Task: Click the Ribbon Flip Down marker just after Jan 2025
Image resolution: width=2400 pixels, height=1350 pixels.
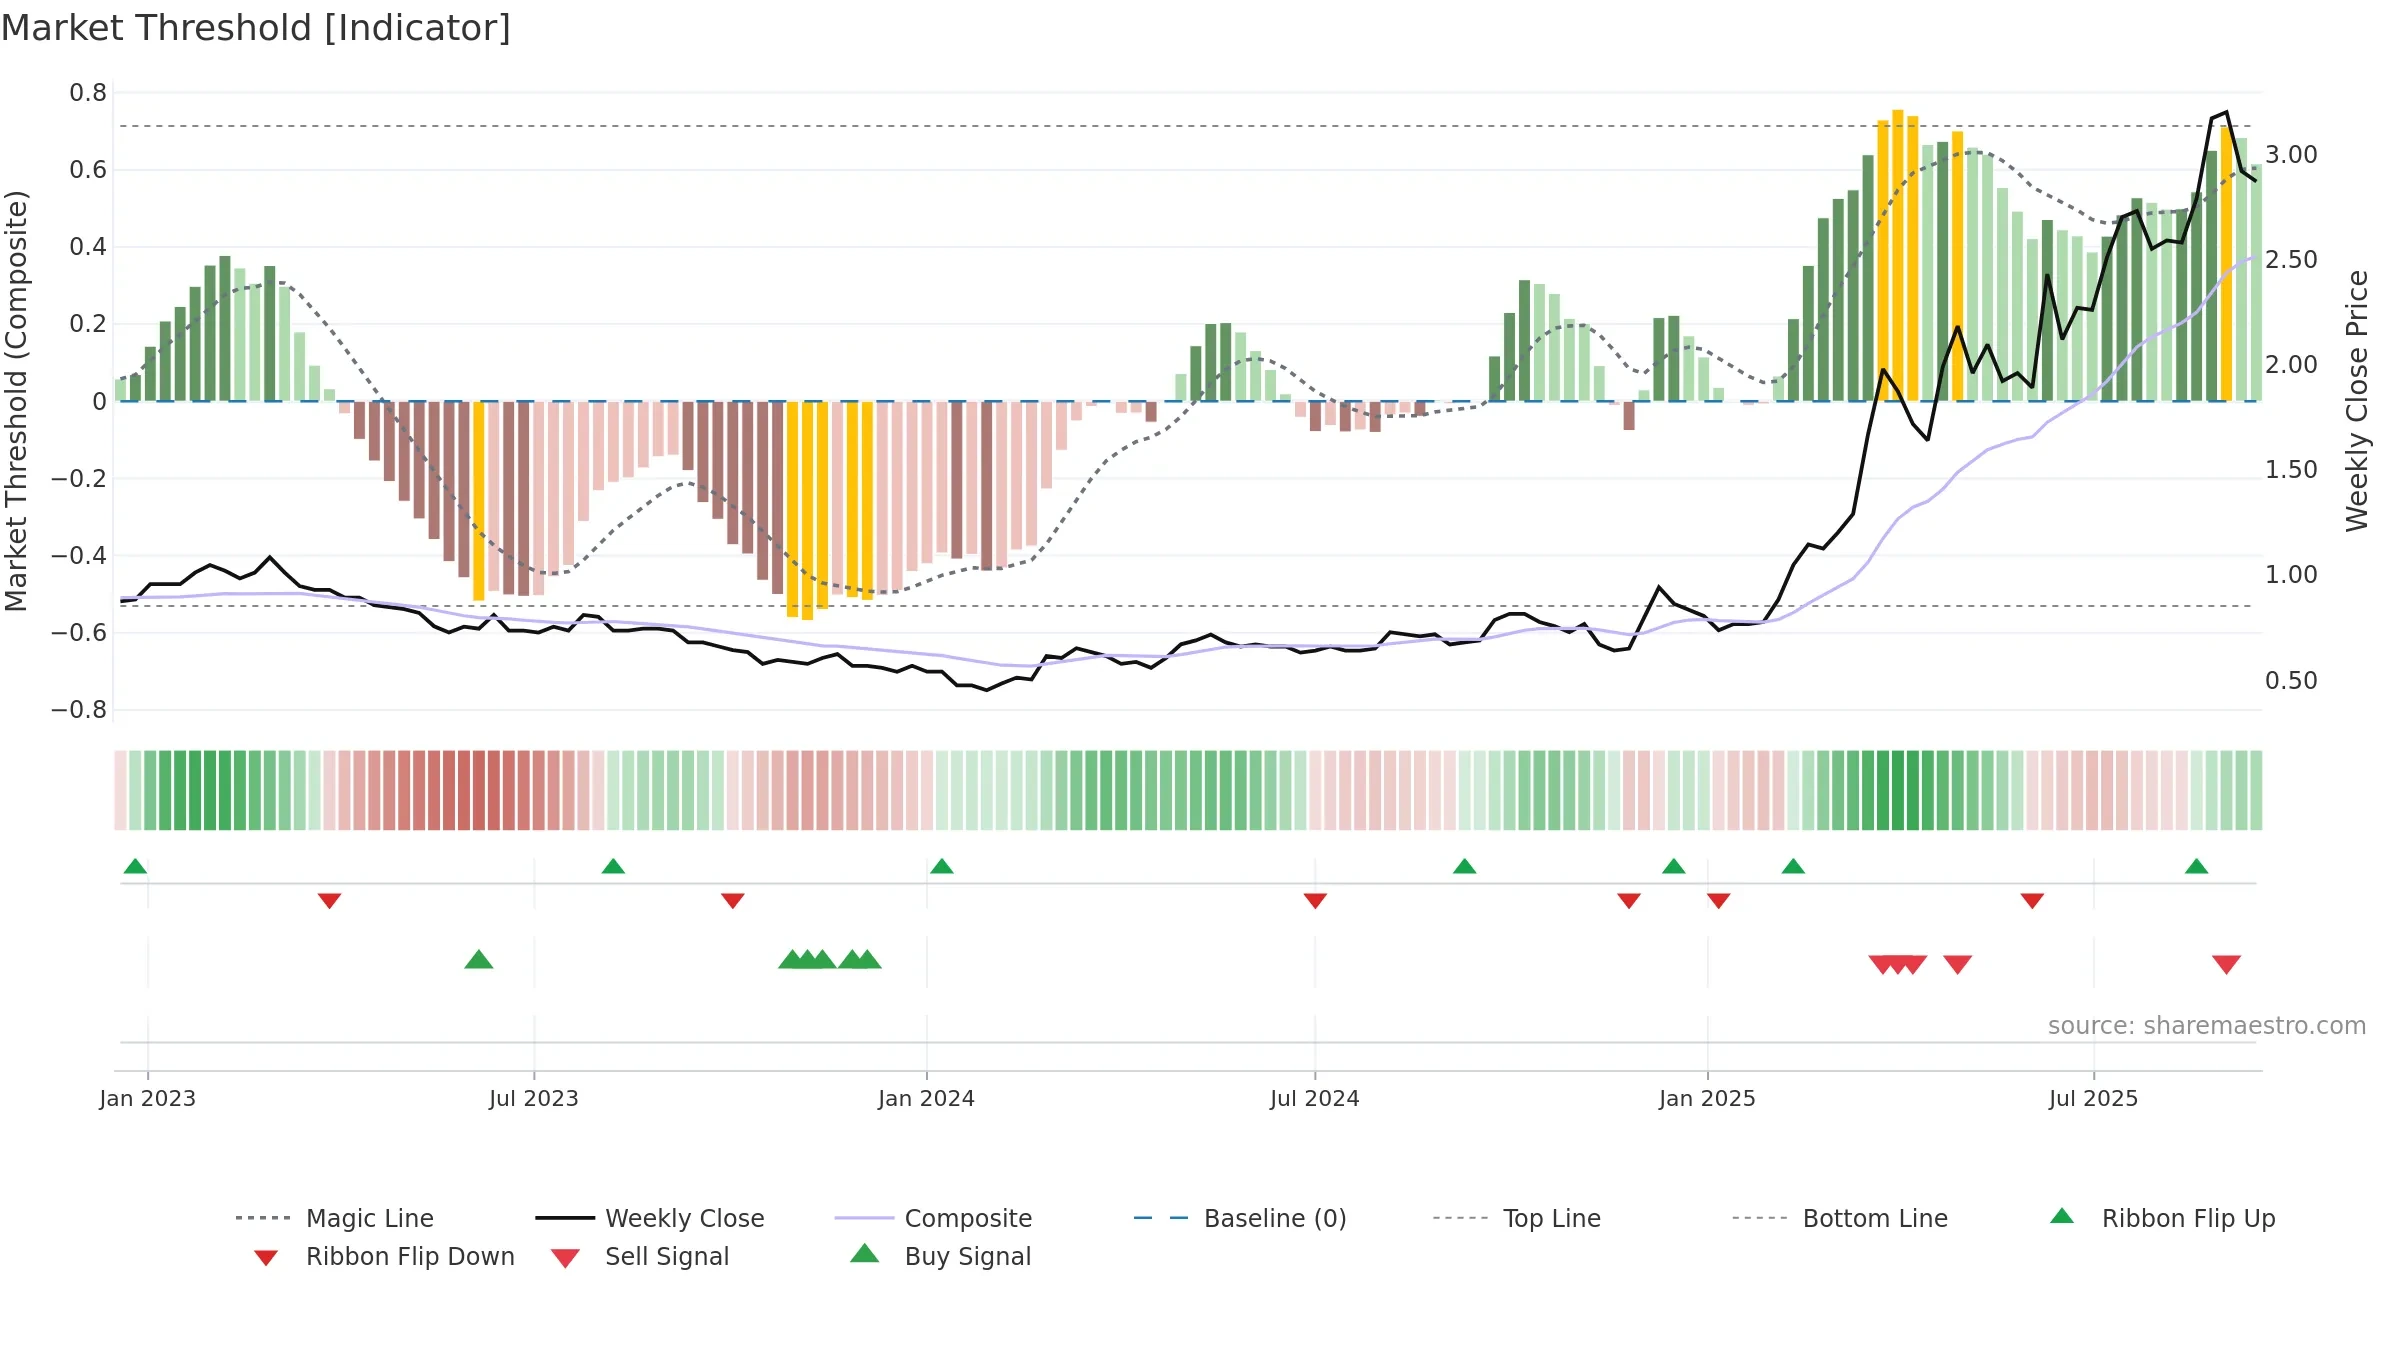Action: tap(1718, 900)
